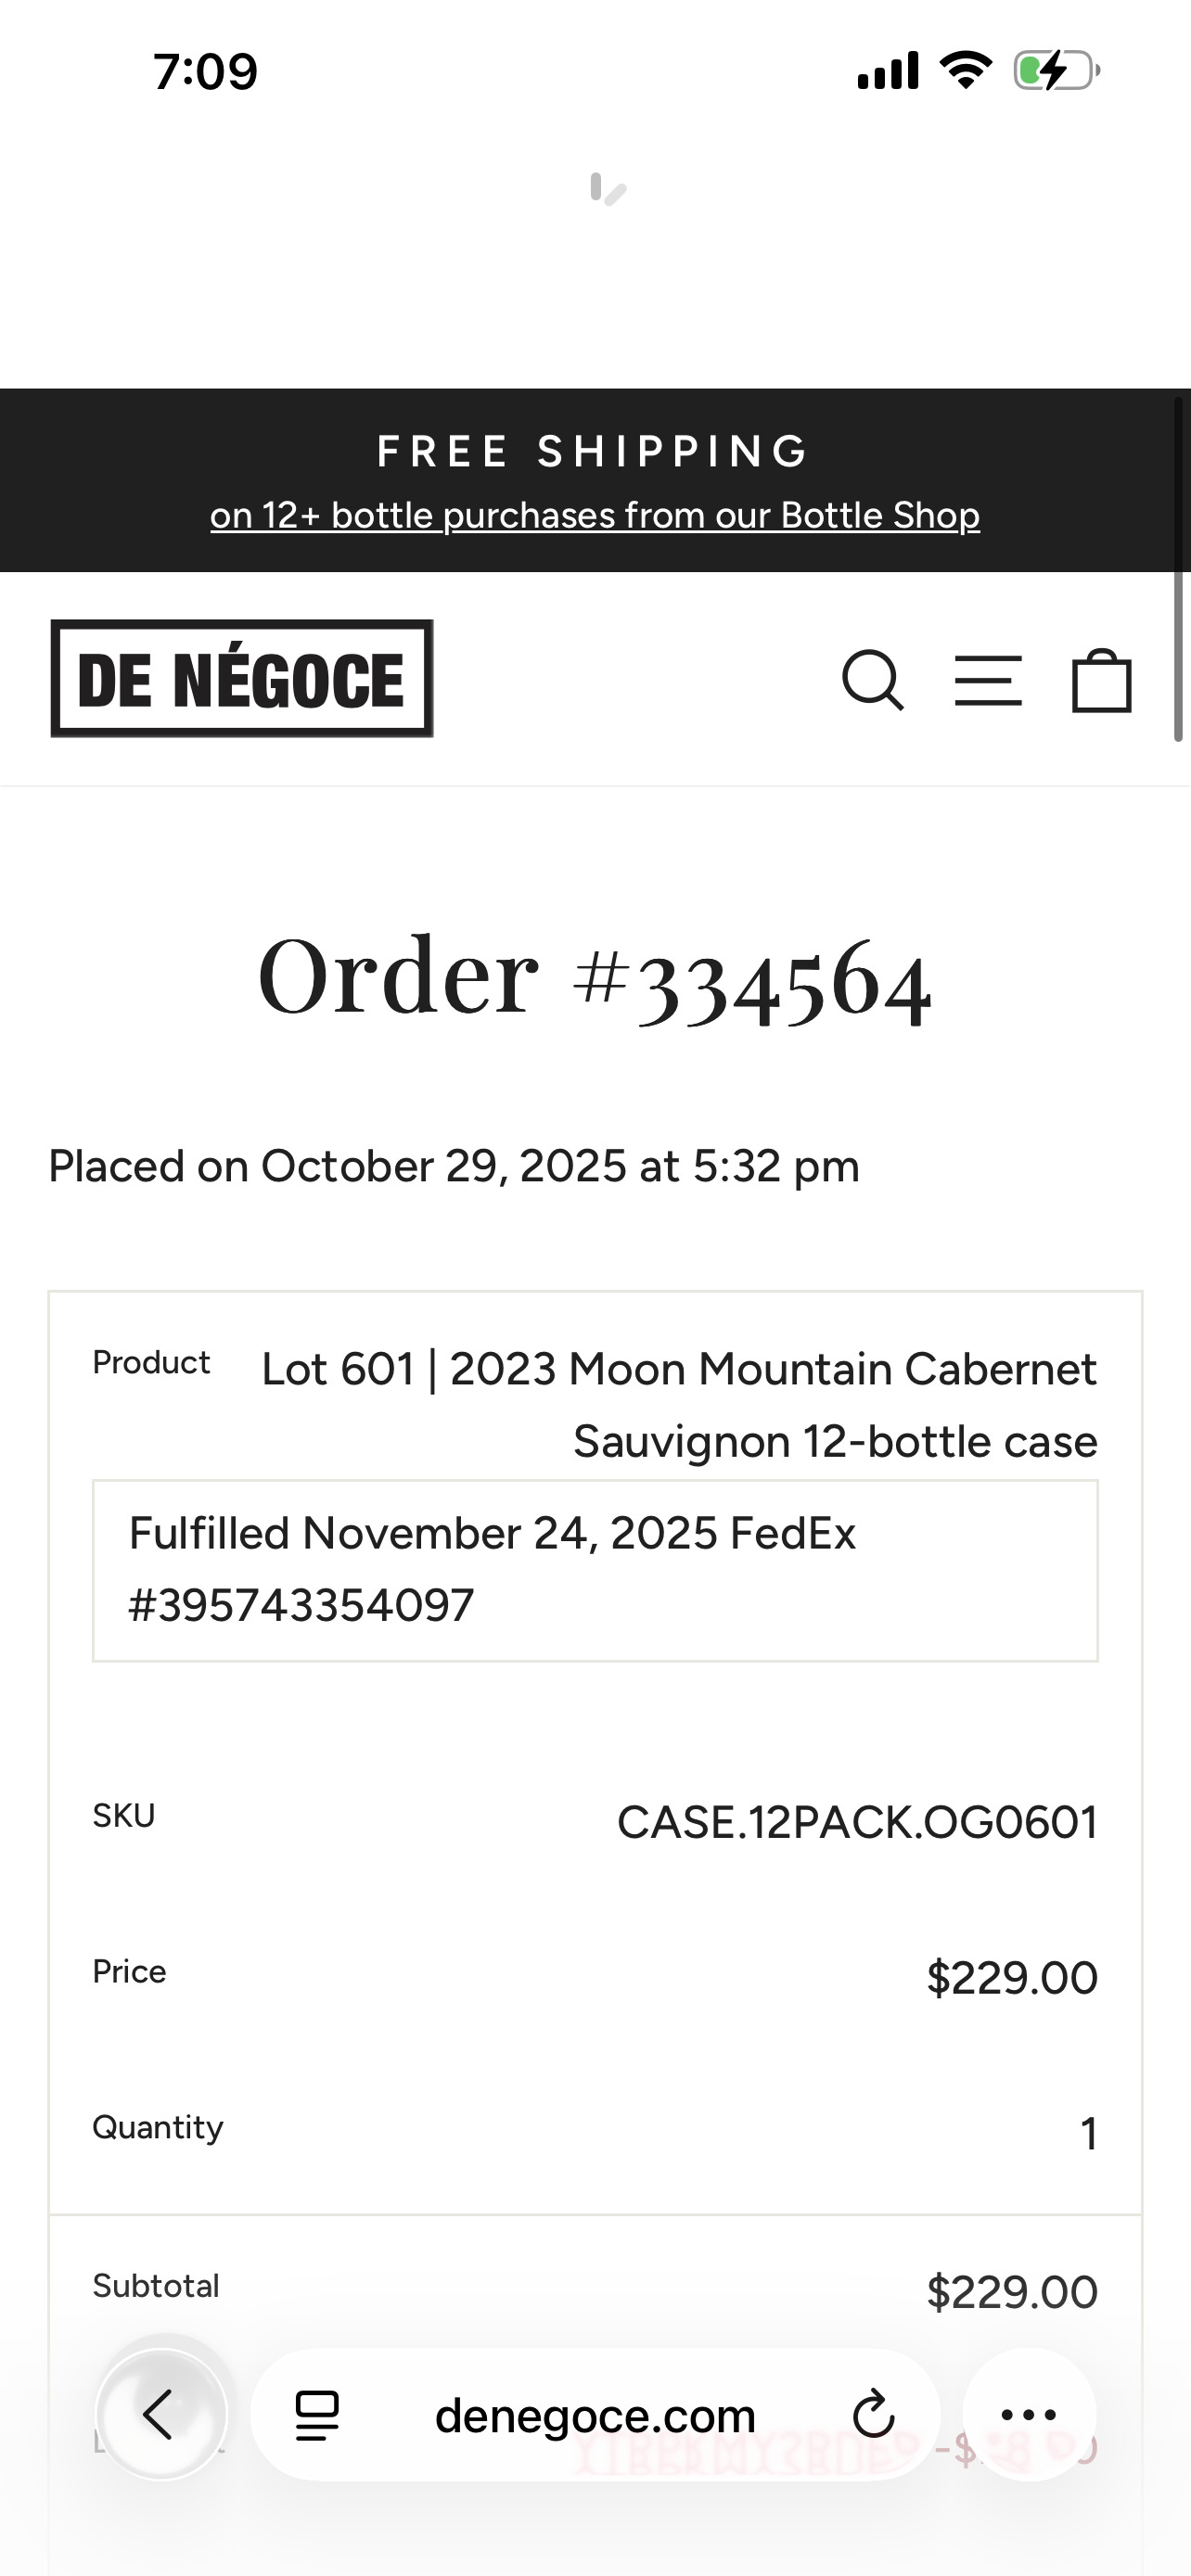The height and width of the screenshot is (2576, 1191).
Task: Click the Order #334564 heading
Action: coord(595,978)
